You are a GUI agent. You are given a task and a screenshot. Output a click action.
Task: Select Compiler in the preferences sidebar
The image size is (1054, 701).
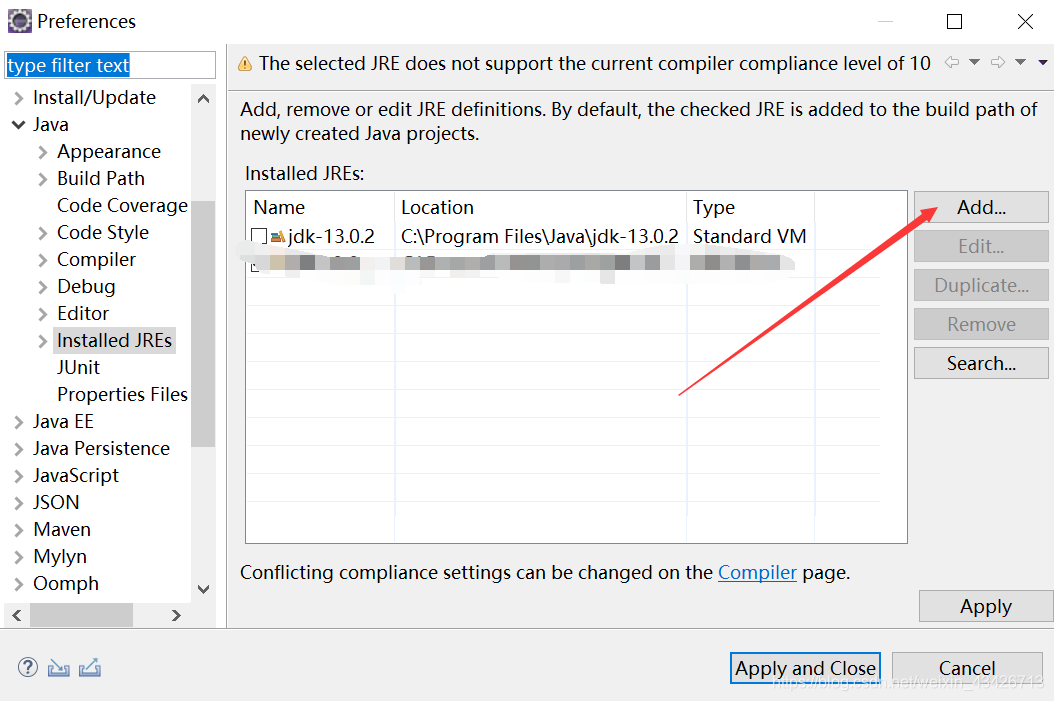coord(96,259)
